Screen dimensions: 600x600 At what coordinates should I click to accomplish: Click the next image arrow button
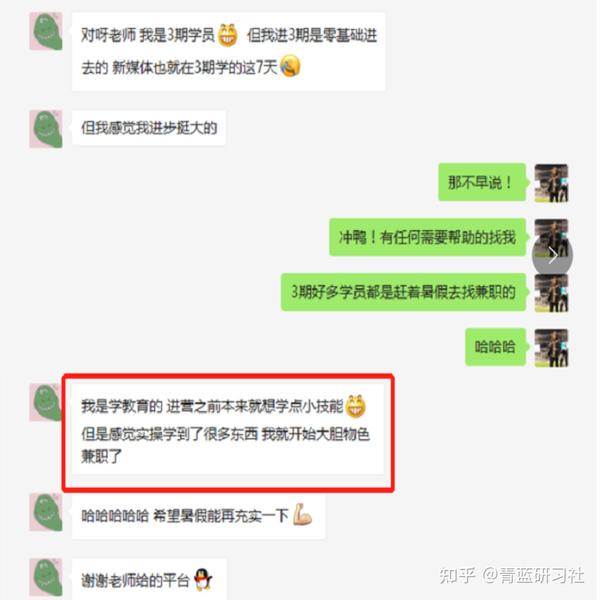click(x=552, y=255)
